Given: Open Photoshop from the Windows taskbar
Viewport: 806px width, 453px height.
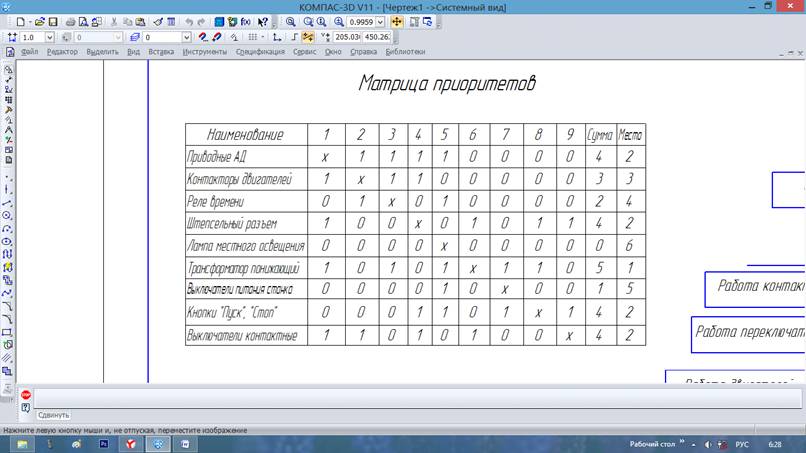Looking at the screenshot, I should pyautogui.click(x=101, y=443).
